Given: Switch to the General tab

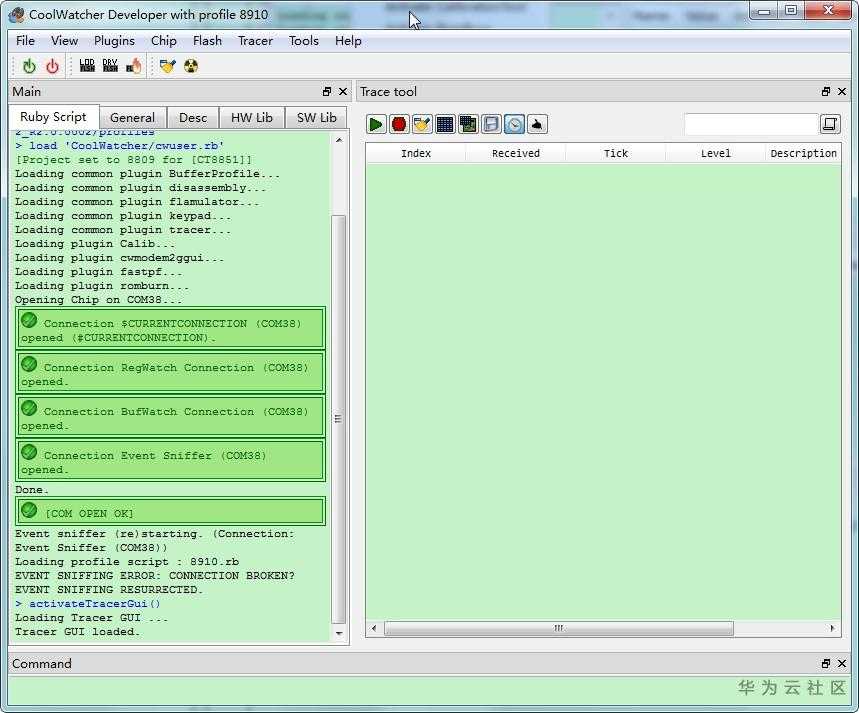Looking at the screenshot, I should pos(132,117).
